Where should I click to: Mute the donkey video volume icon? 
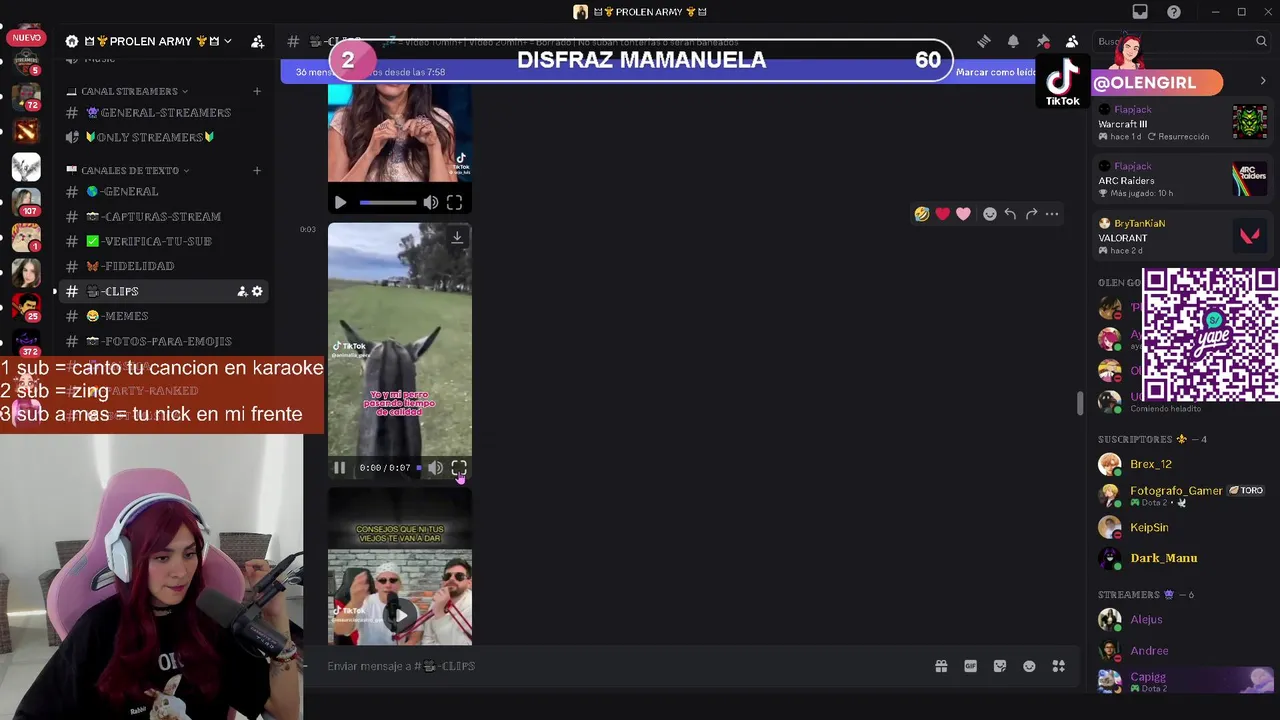435,467
